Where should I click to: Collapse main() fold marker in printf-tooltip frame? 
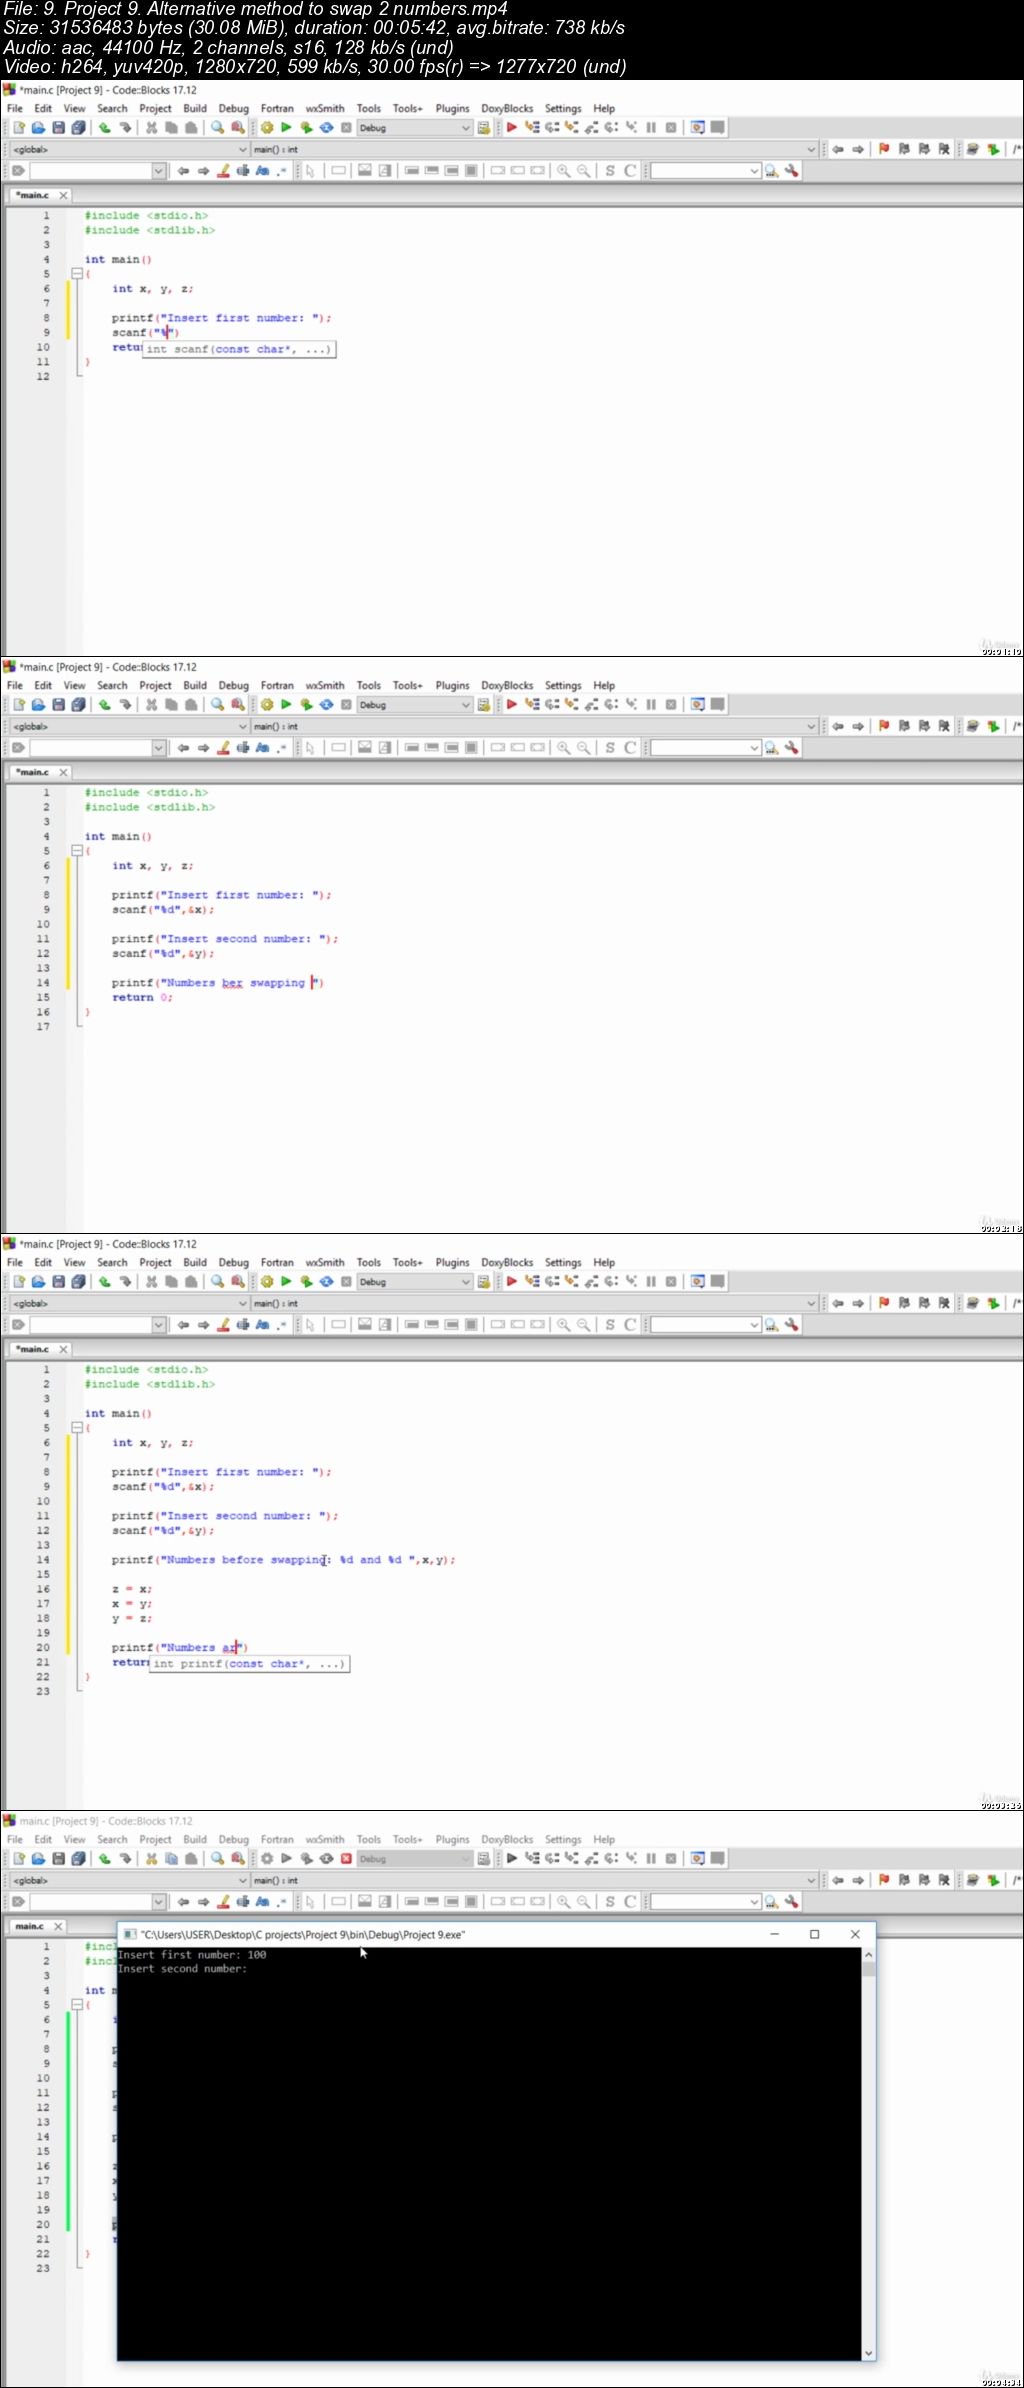(x=77, y=1427)
